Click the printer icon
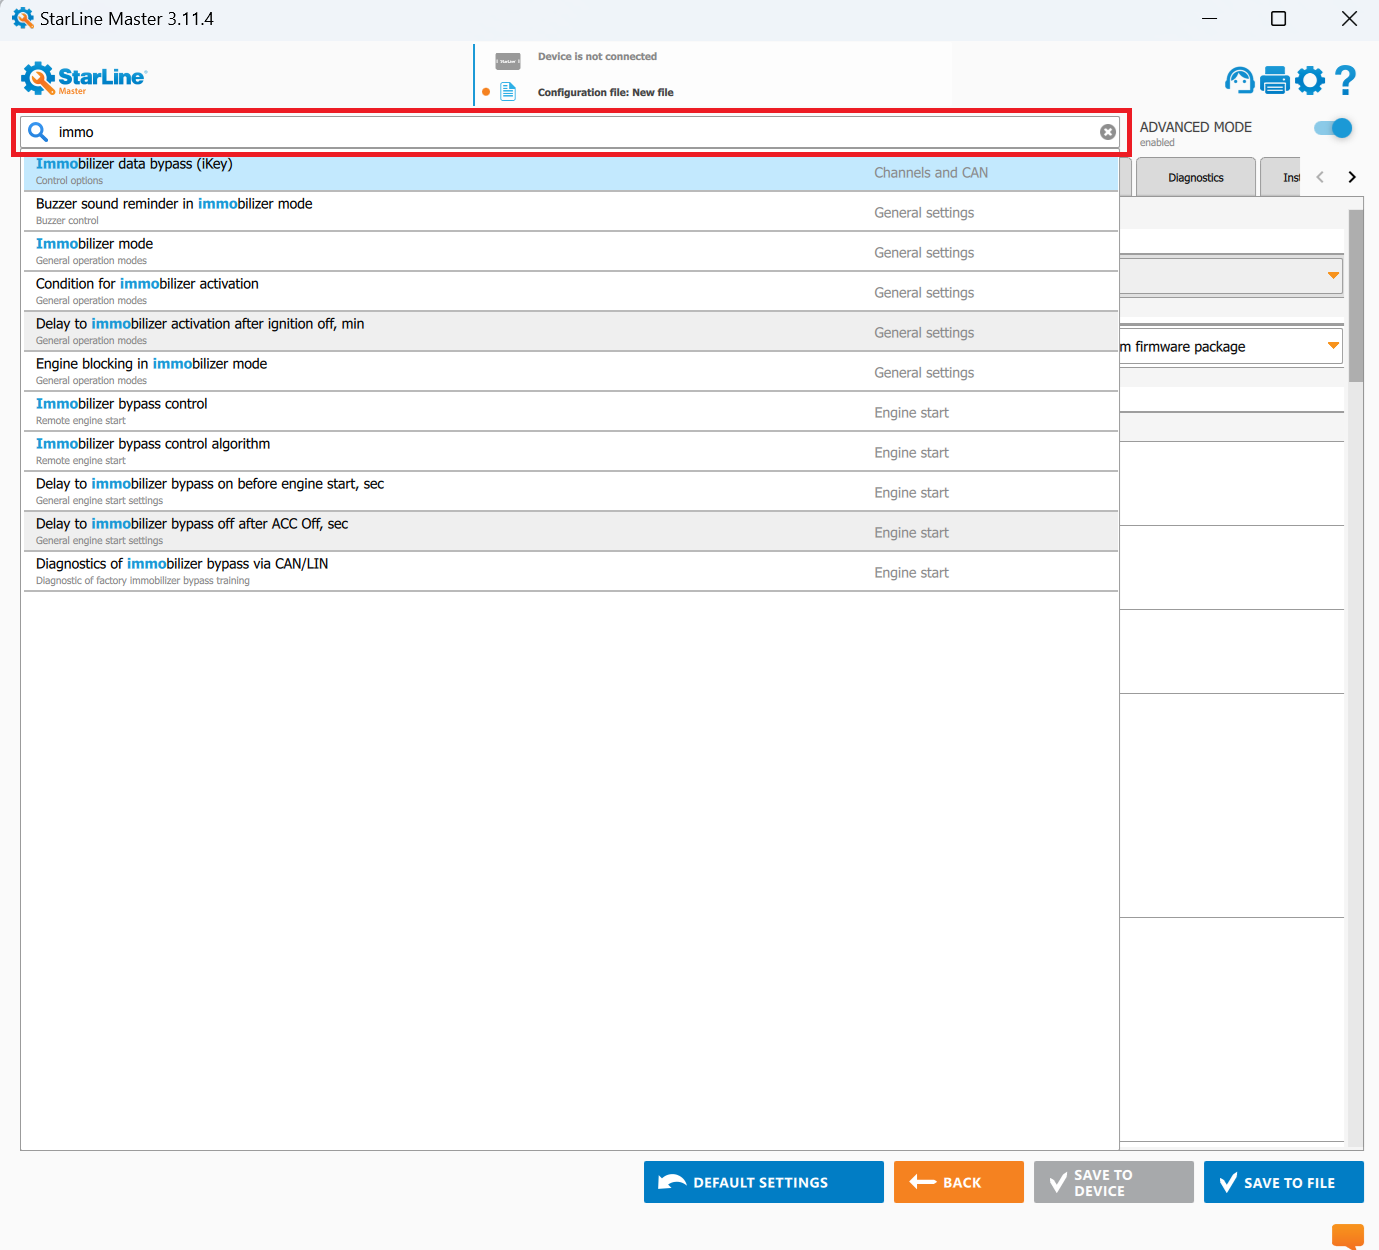Screen dimensions: 1379x1250 pyautogui.click(x=1275, y=80)
